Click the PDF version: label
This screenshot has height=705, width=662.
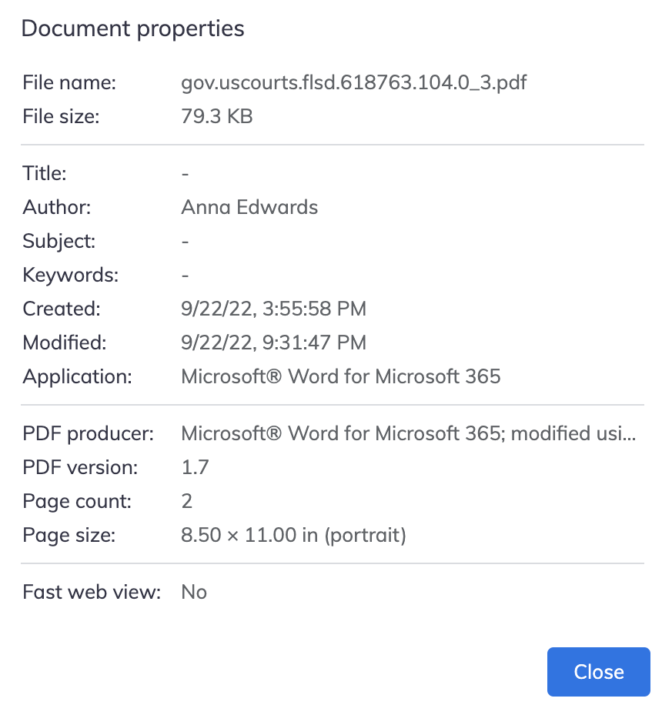(80, 468)
